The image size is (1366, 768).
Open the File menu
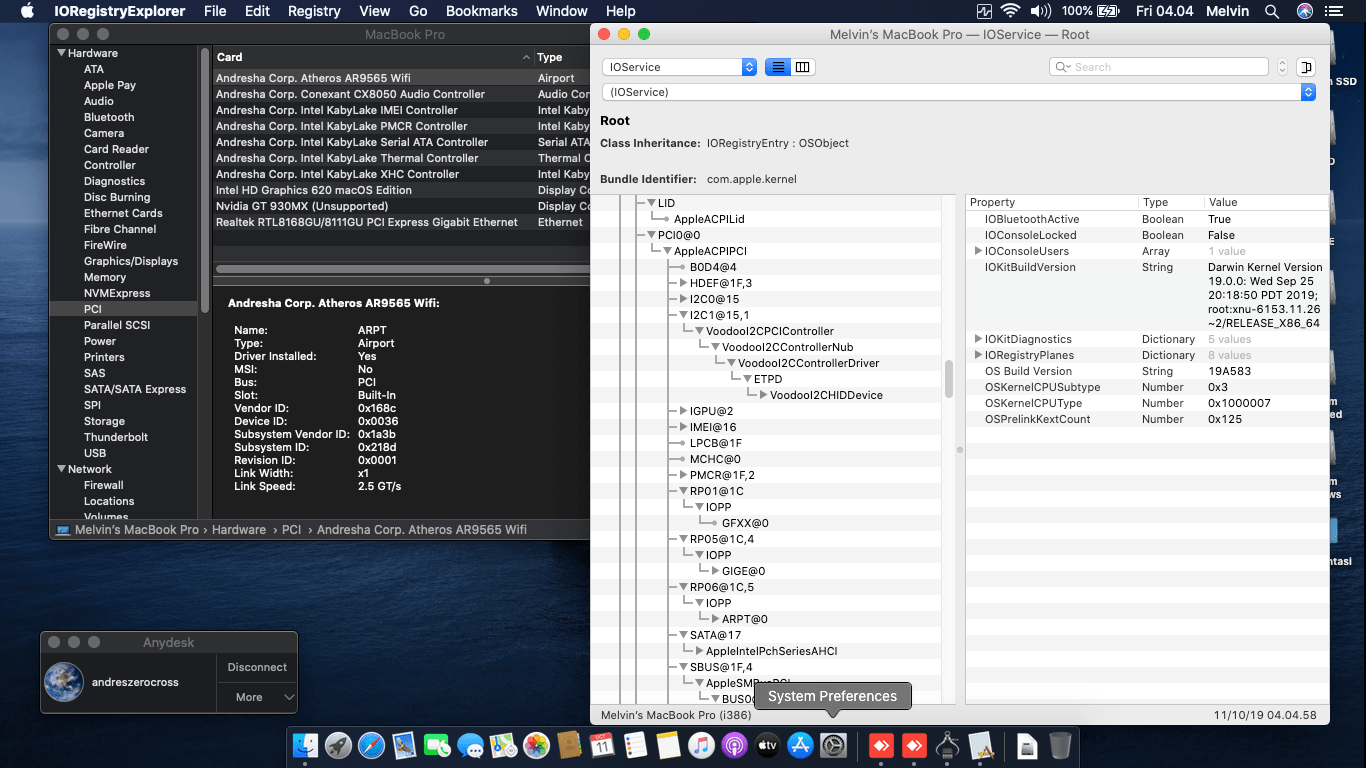(x=215, y=11)
